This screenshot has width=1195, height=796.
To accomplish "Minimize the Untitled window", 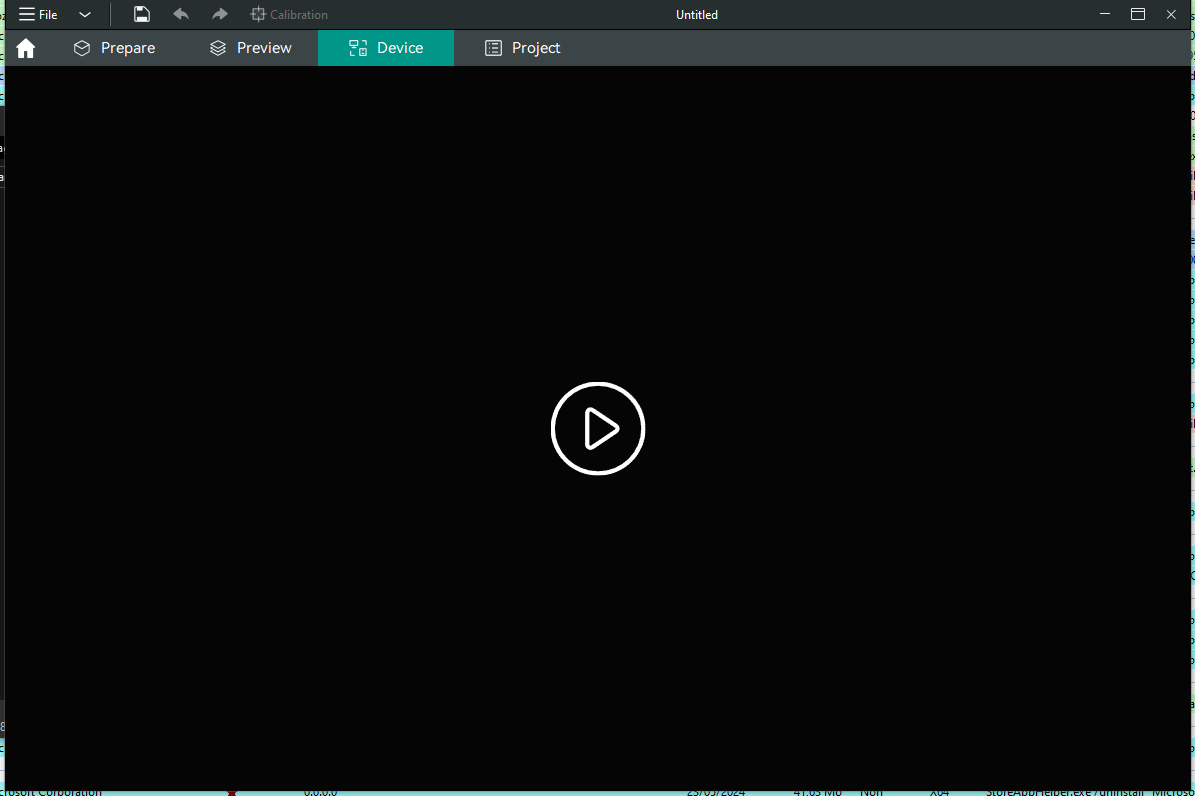I will pos(1104,14).
